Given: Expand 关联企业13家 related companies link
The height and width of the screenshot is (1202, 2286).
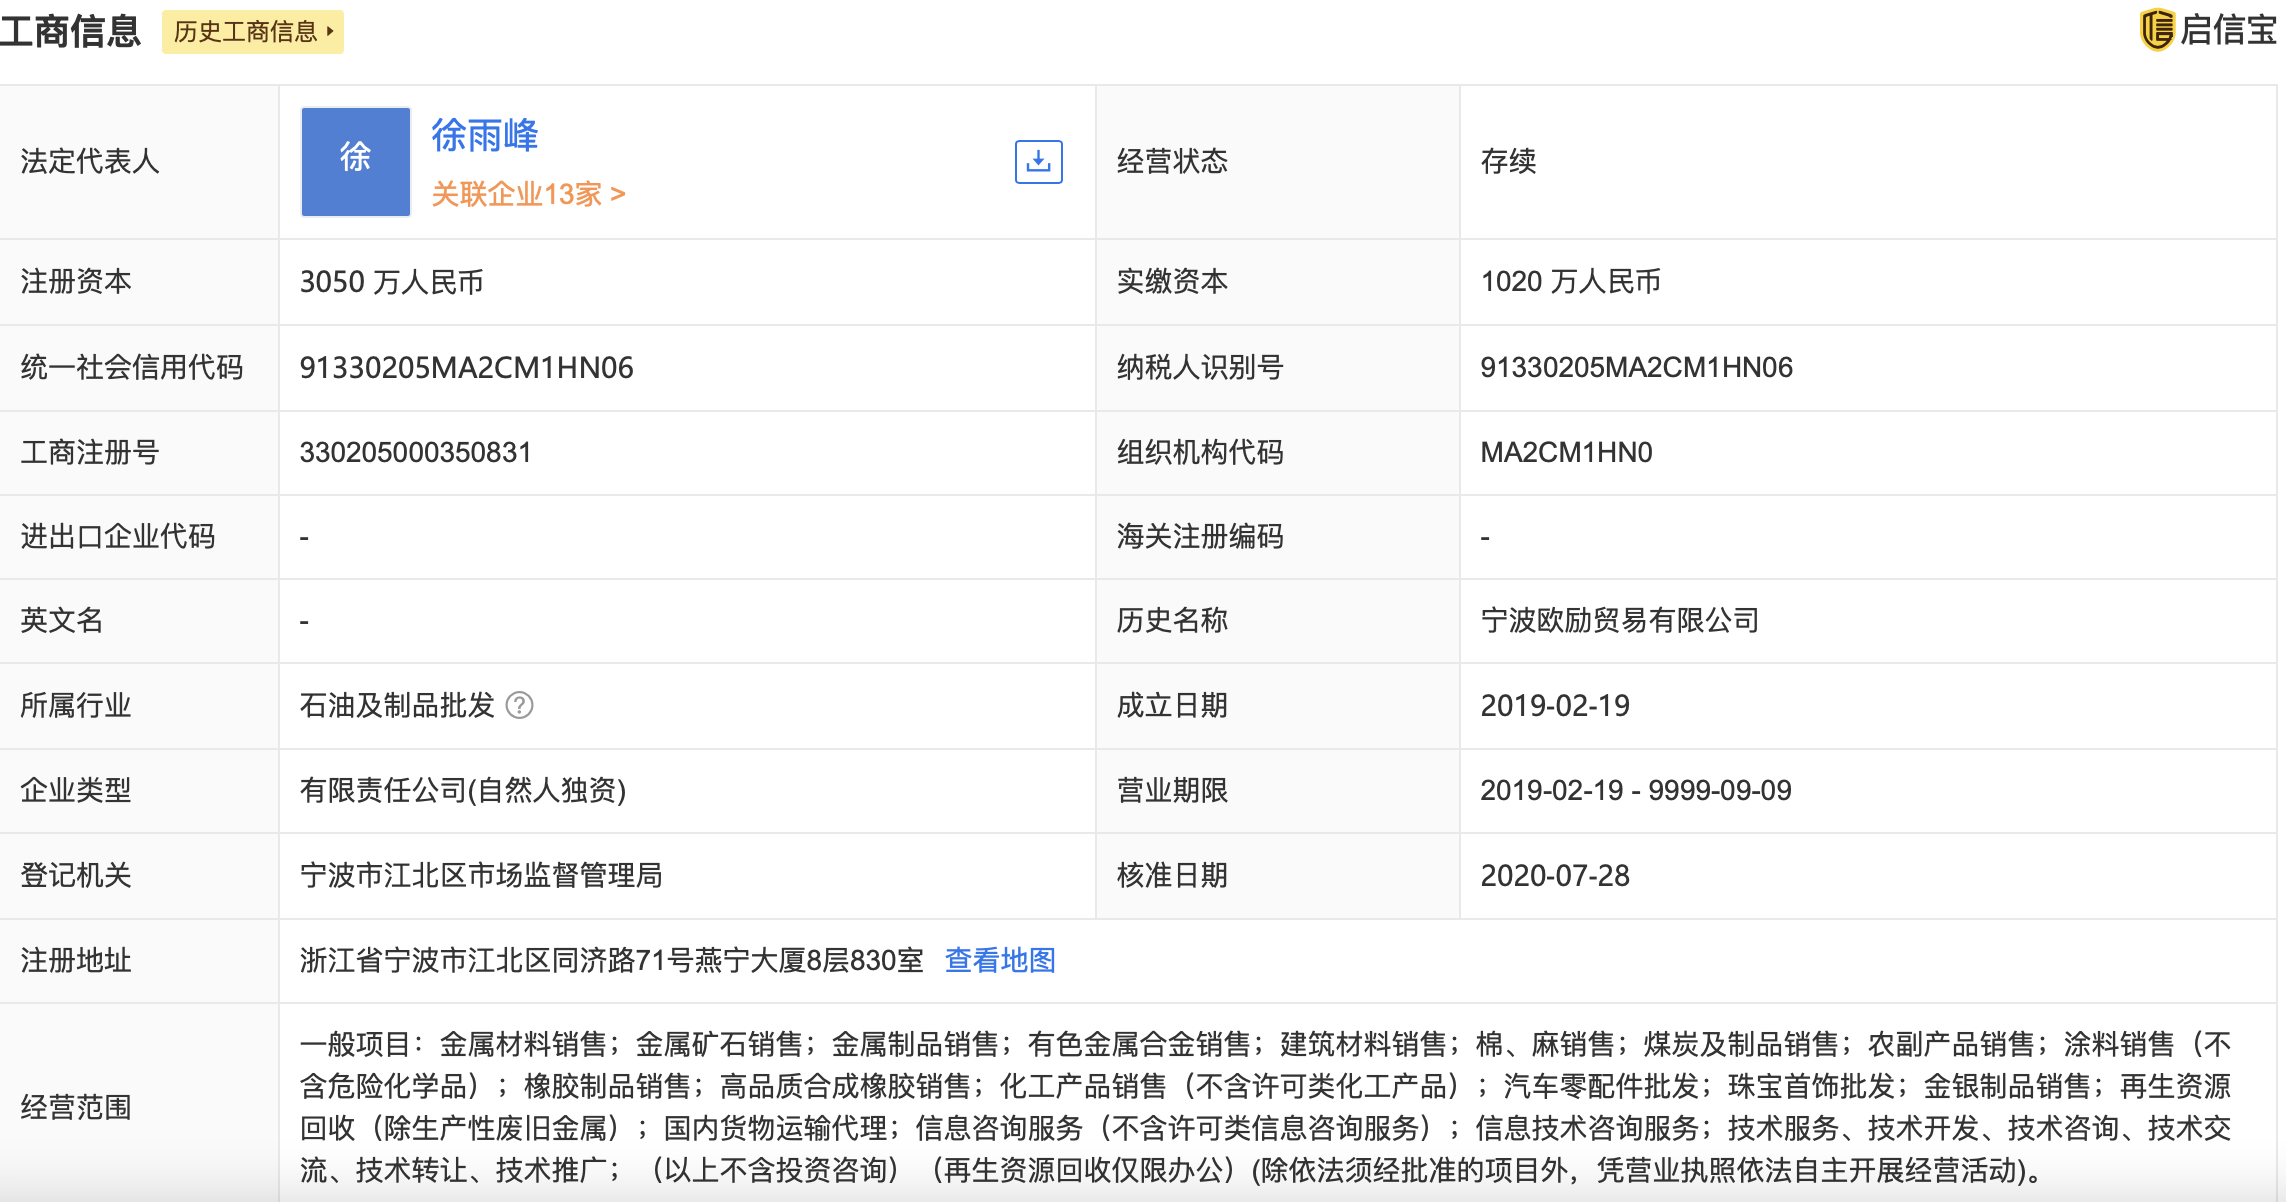Looking at the screenshot, I should point(528,194).
